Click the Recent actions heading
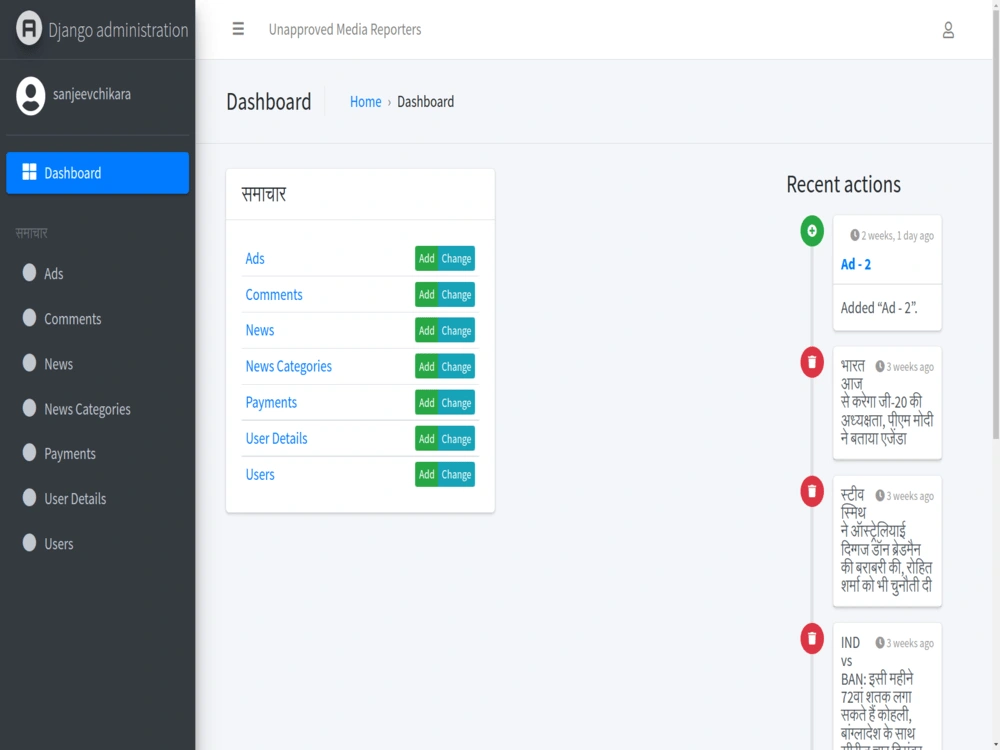The width and height of the screenshot is (1000, 750). point(843,184)
